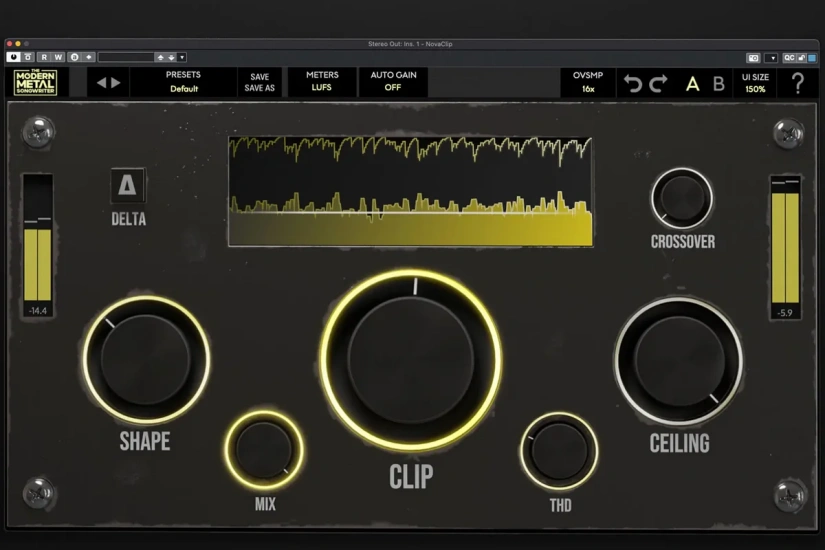Load next host preset with down arrow
This screenshot has width=825, height=550.
171,57
